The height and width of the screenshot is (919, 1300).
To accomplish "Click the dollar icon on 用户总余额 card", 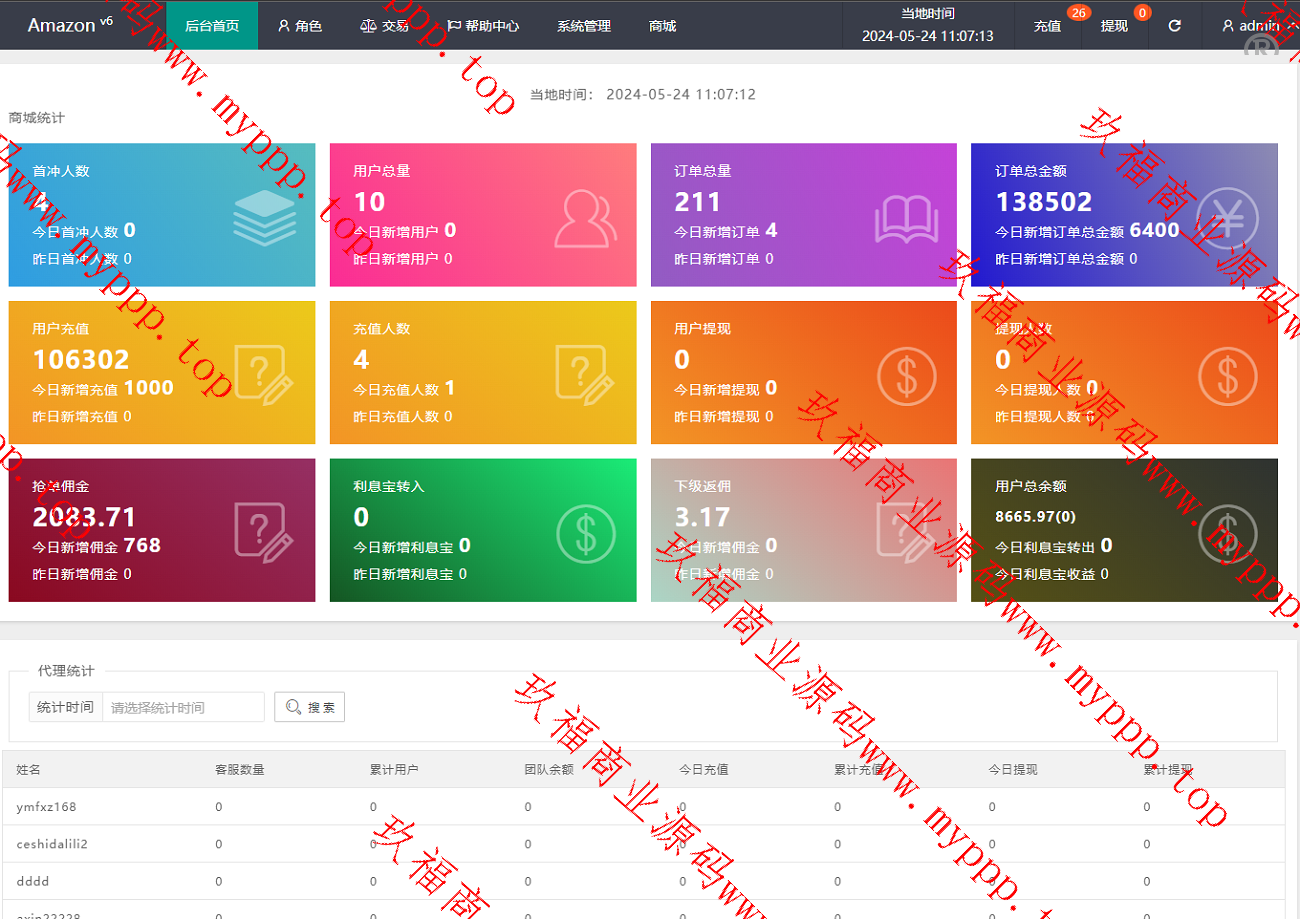I will coord(1227,532).
